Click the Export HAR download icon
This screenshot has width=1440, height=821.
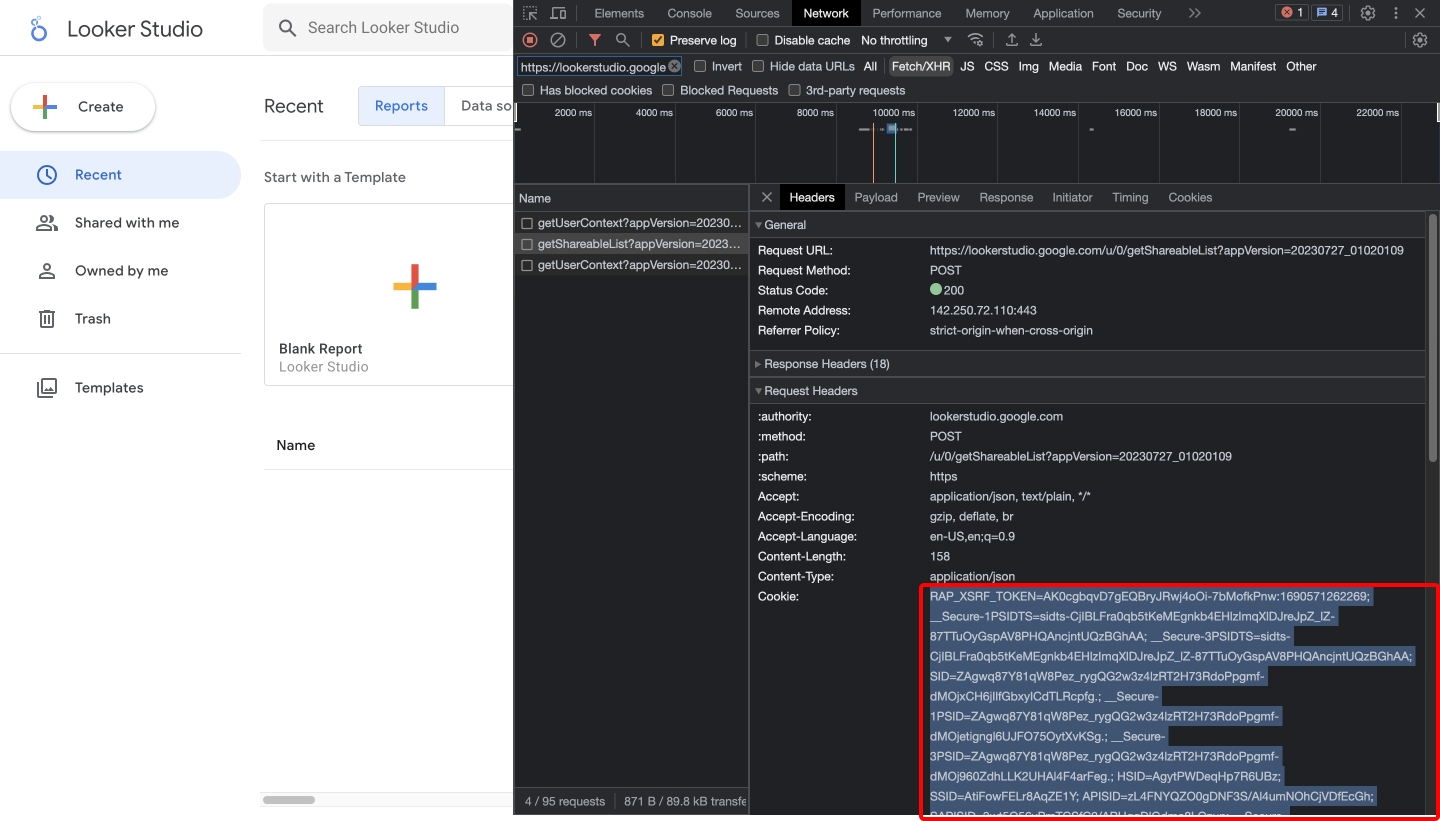point(1036,40)
